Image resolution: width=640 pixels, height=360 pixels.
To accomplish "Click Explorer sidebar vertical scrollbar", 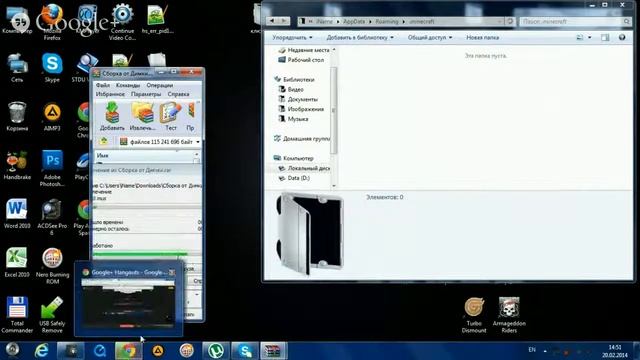I will pyautogui.click(x=334, y=110).
